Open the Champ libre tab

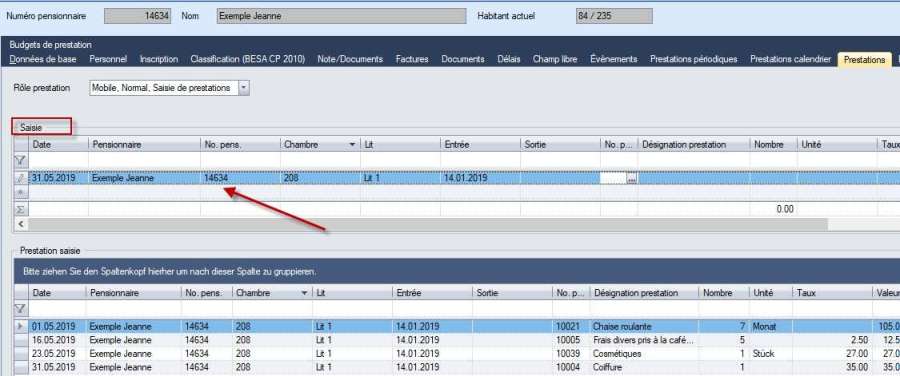coord(555,59)
